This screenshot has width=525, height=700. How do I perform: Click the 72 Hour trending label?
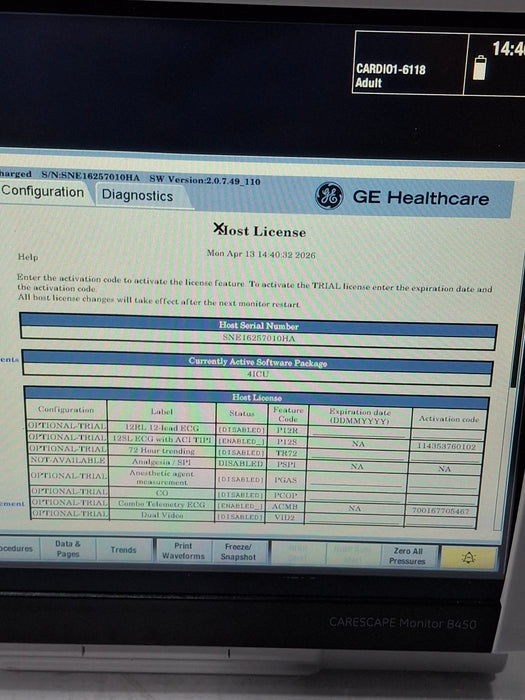click(x=162, y=450)
